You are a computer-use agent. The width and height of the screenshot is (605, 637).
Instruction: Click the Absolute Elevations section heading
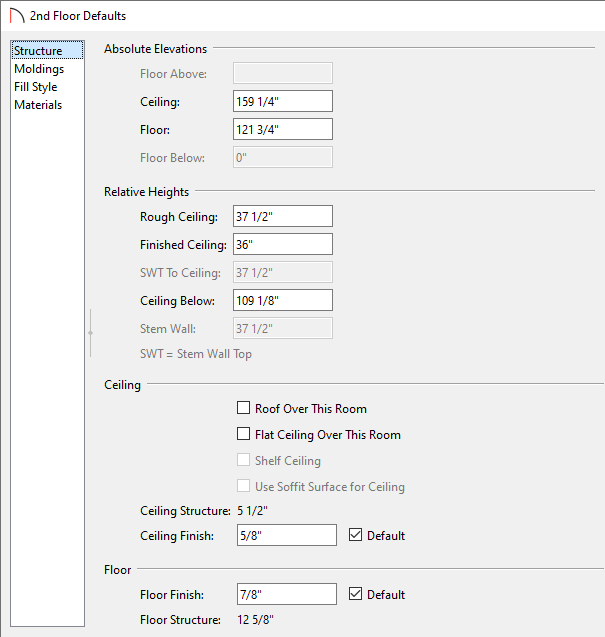155,49
